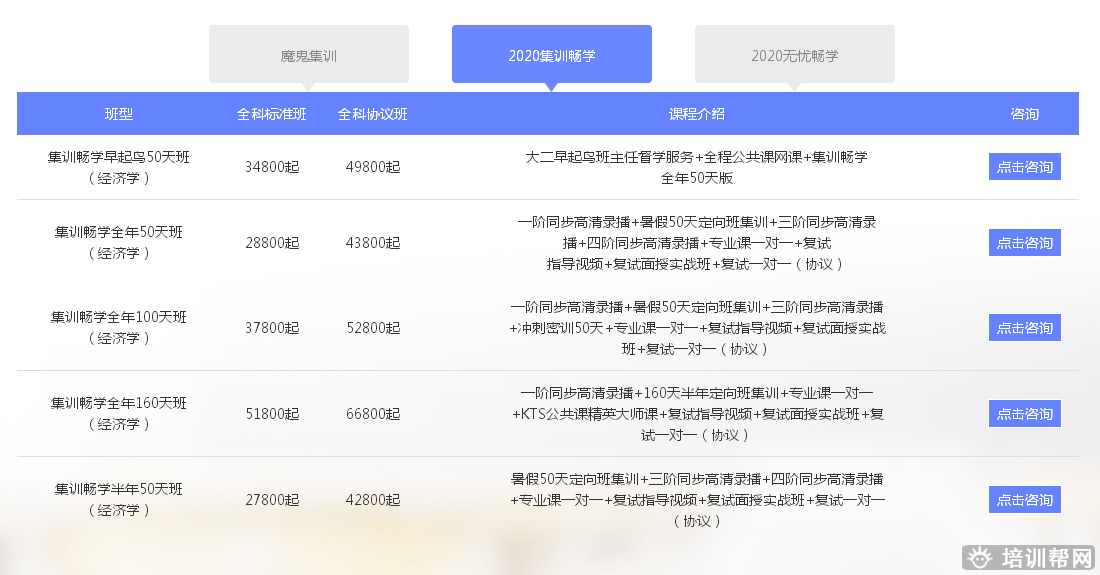Select the 集训畅学早起鸟50天班 class name
The height and width of the screenshot is (575, 1100).
[x=118, y=157]
